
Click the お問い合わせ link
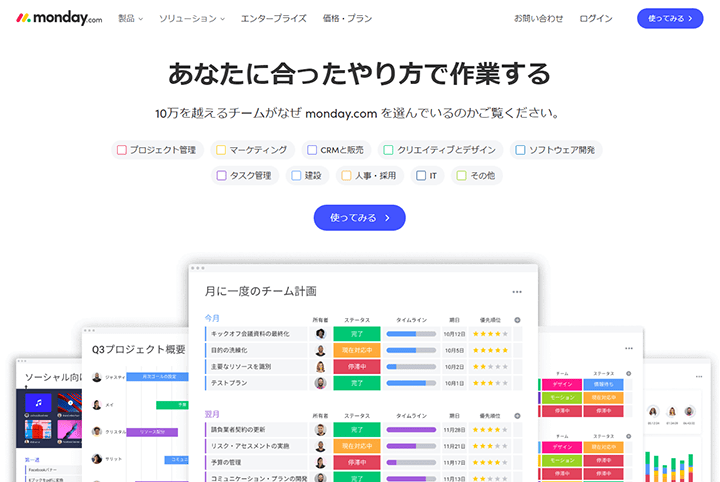click(x=538, y=18)
